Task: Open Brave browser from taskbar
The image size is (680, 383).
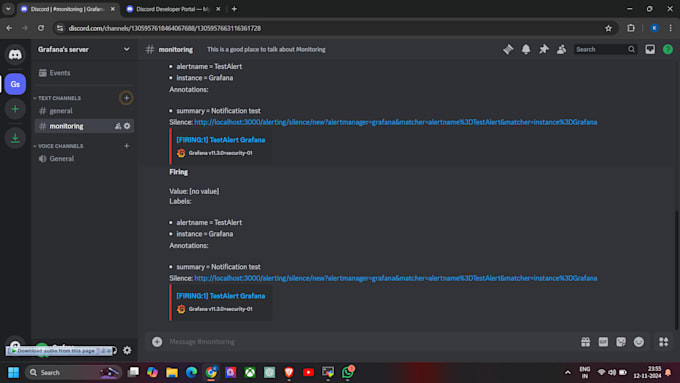Action: point(289,373)
